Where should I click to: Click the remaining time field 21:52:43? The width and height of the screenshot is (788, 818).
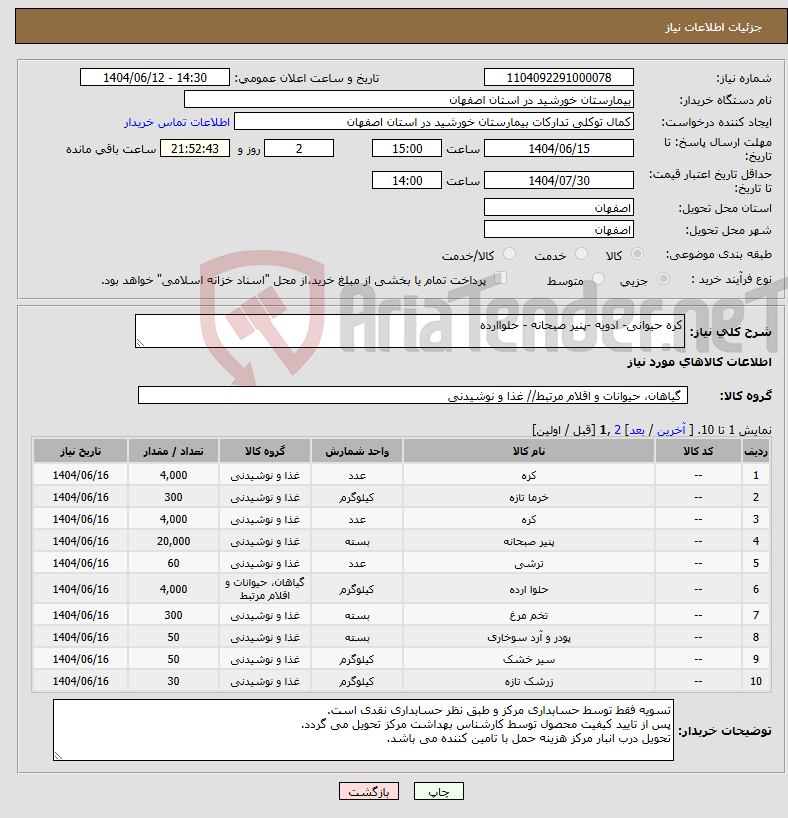point(195,149)
